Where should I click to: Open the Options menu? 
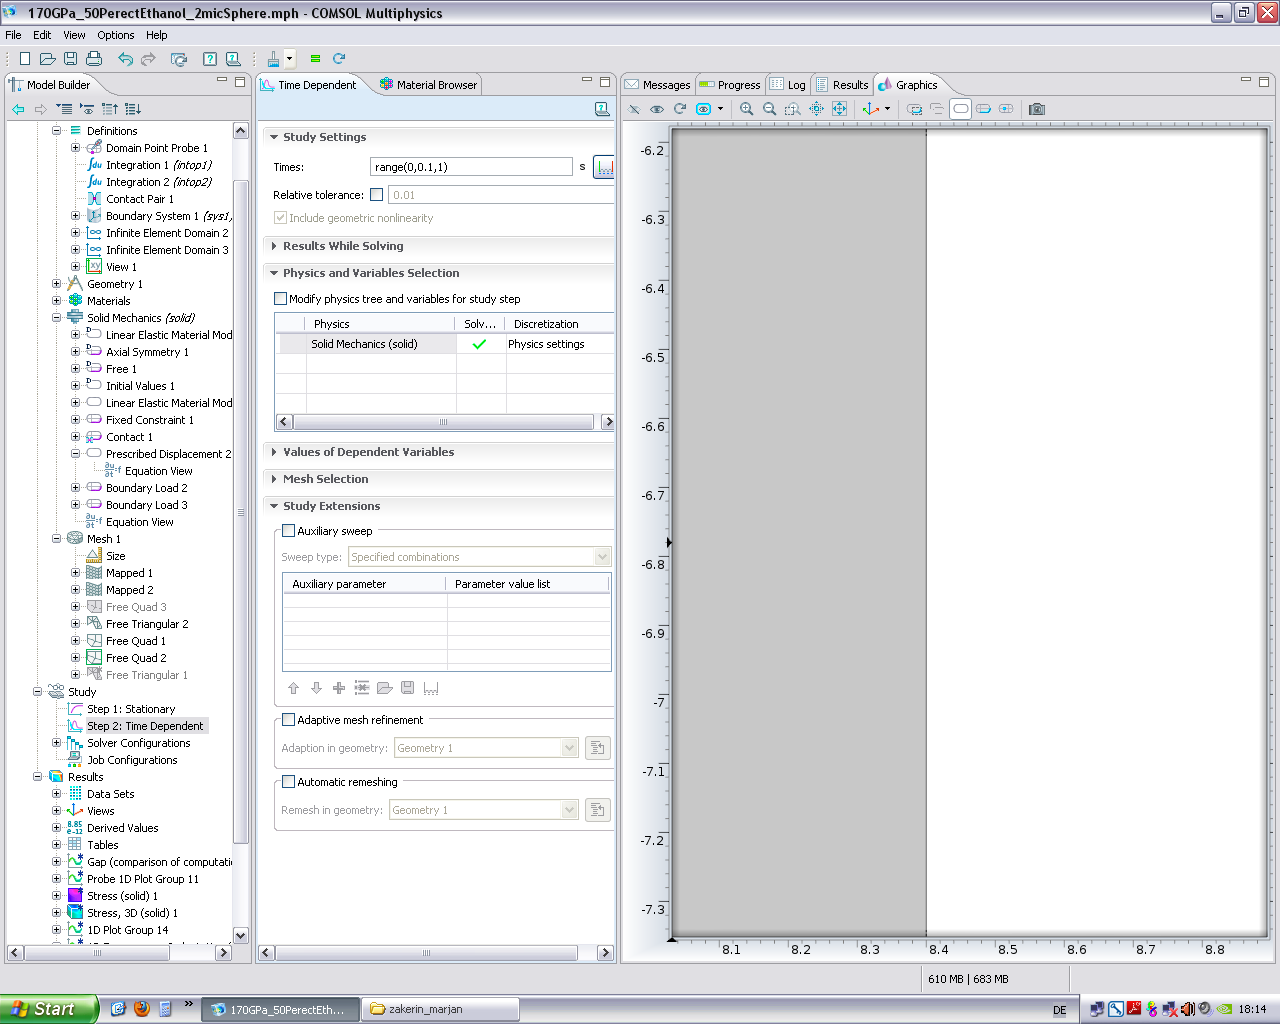116,35
